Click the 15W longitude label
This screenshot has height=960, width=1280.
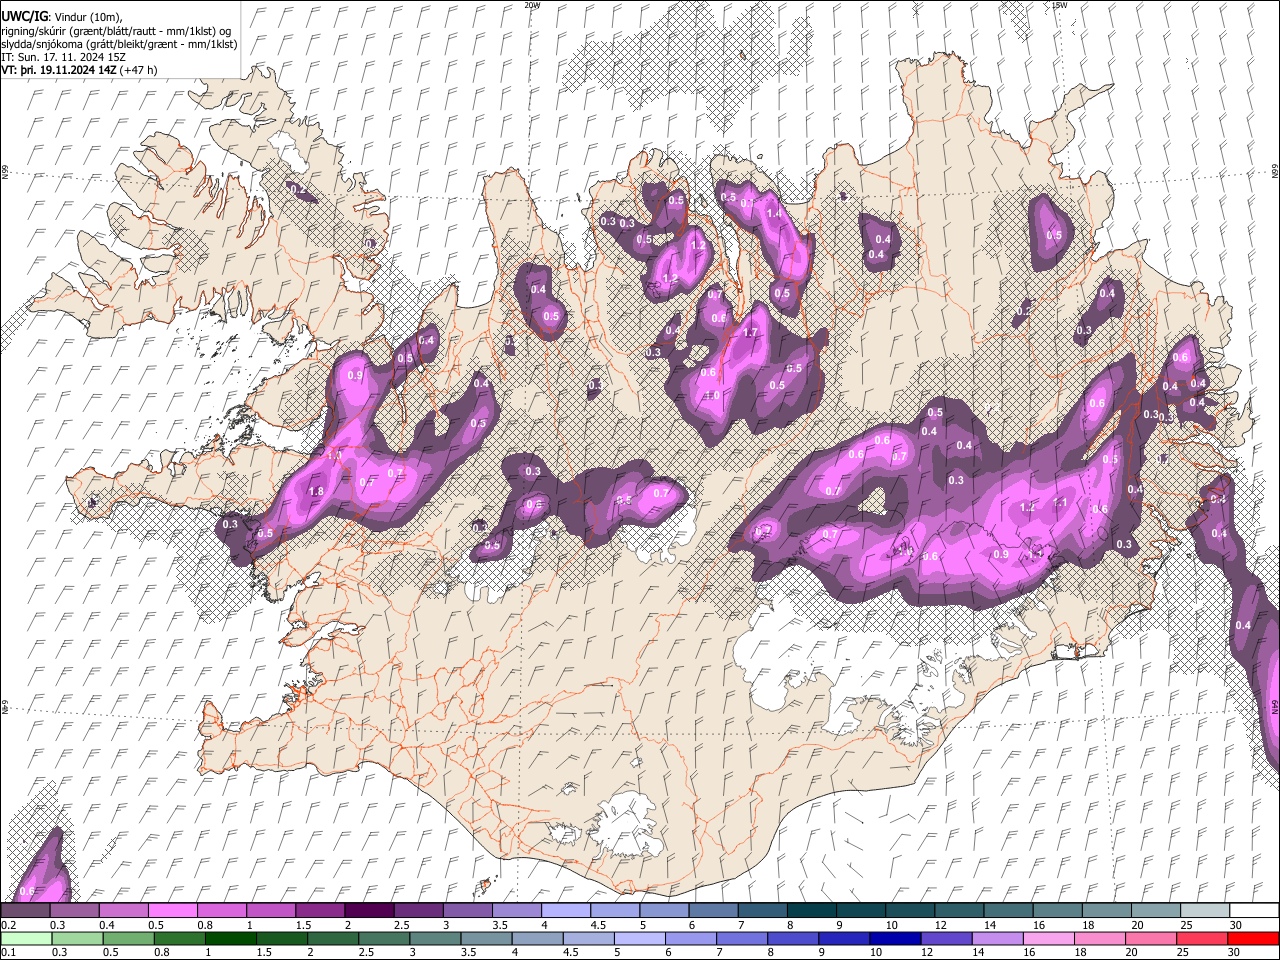tap(1059, 5)
